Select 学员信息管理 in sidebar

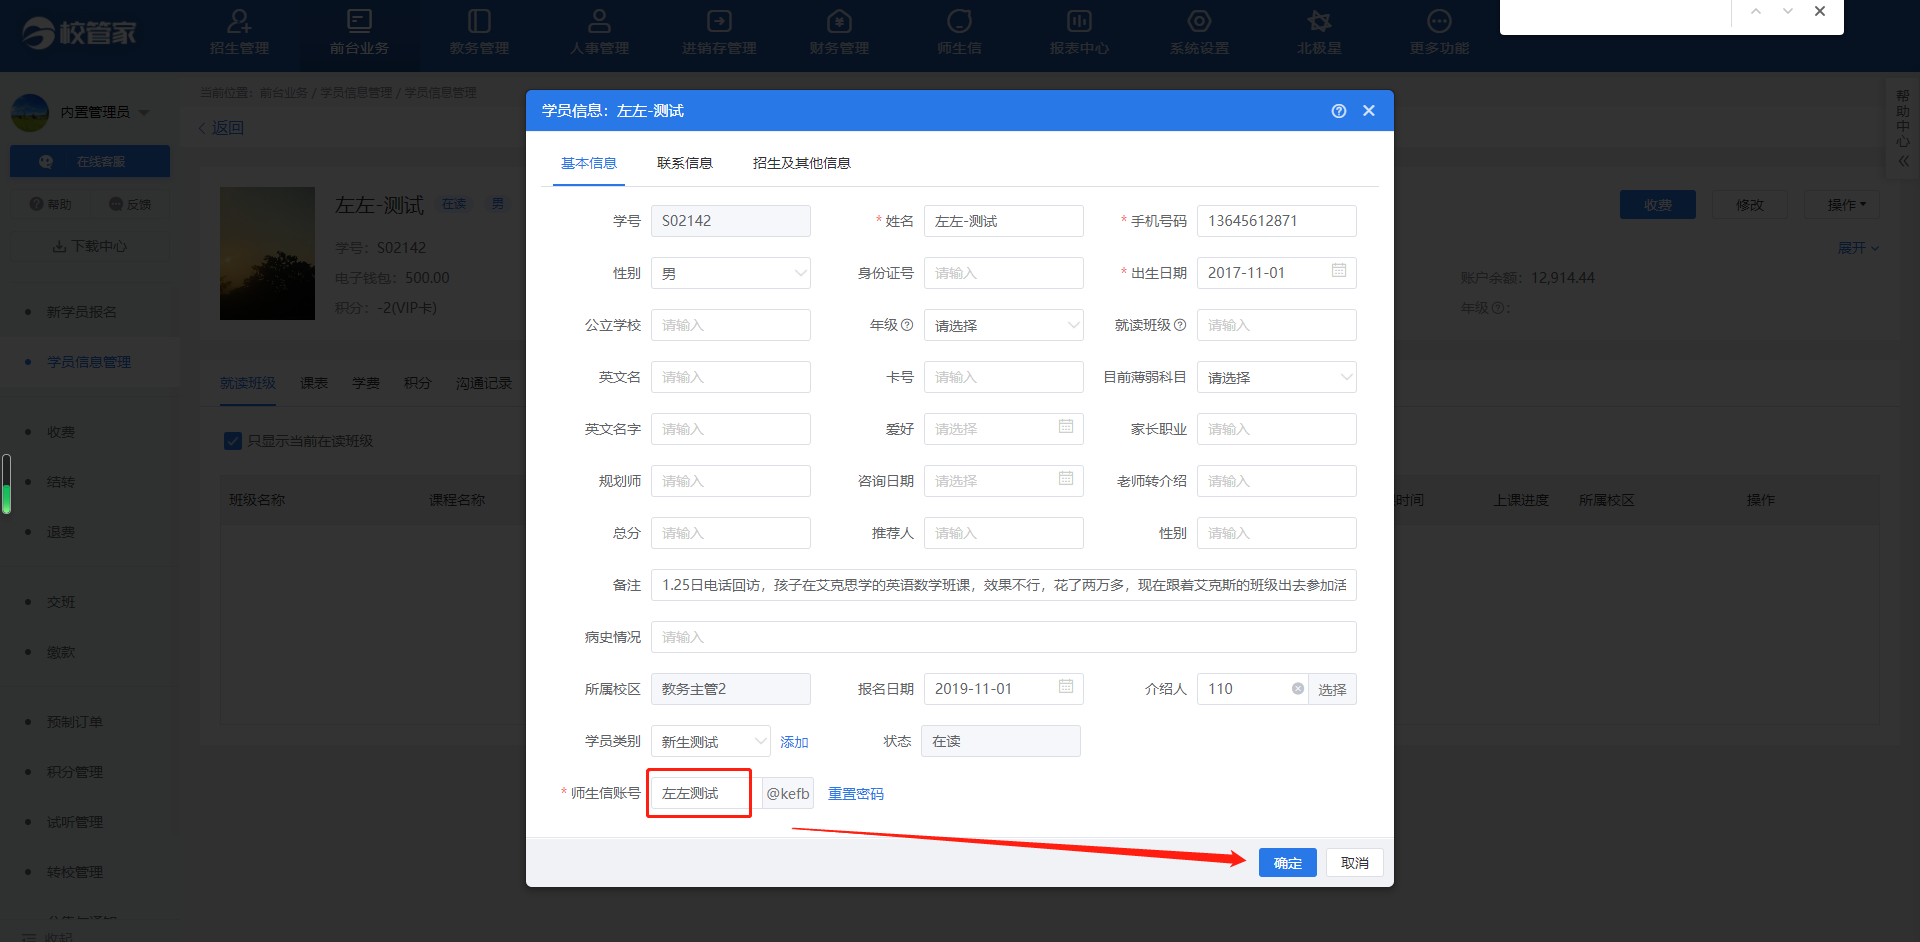(x=89, y=362)
